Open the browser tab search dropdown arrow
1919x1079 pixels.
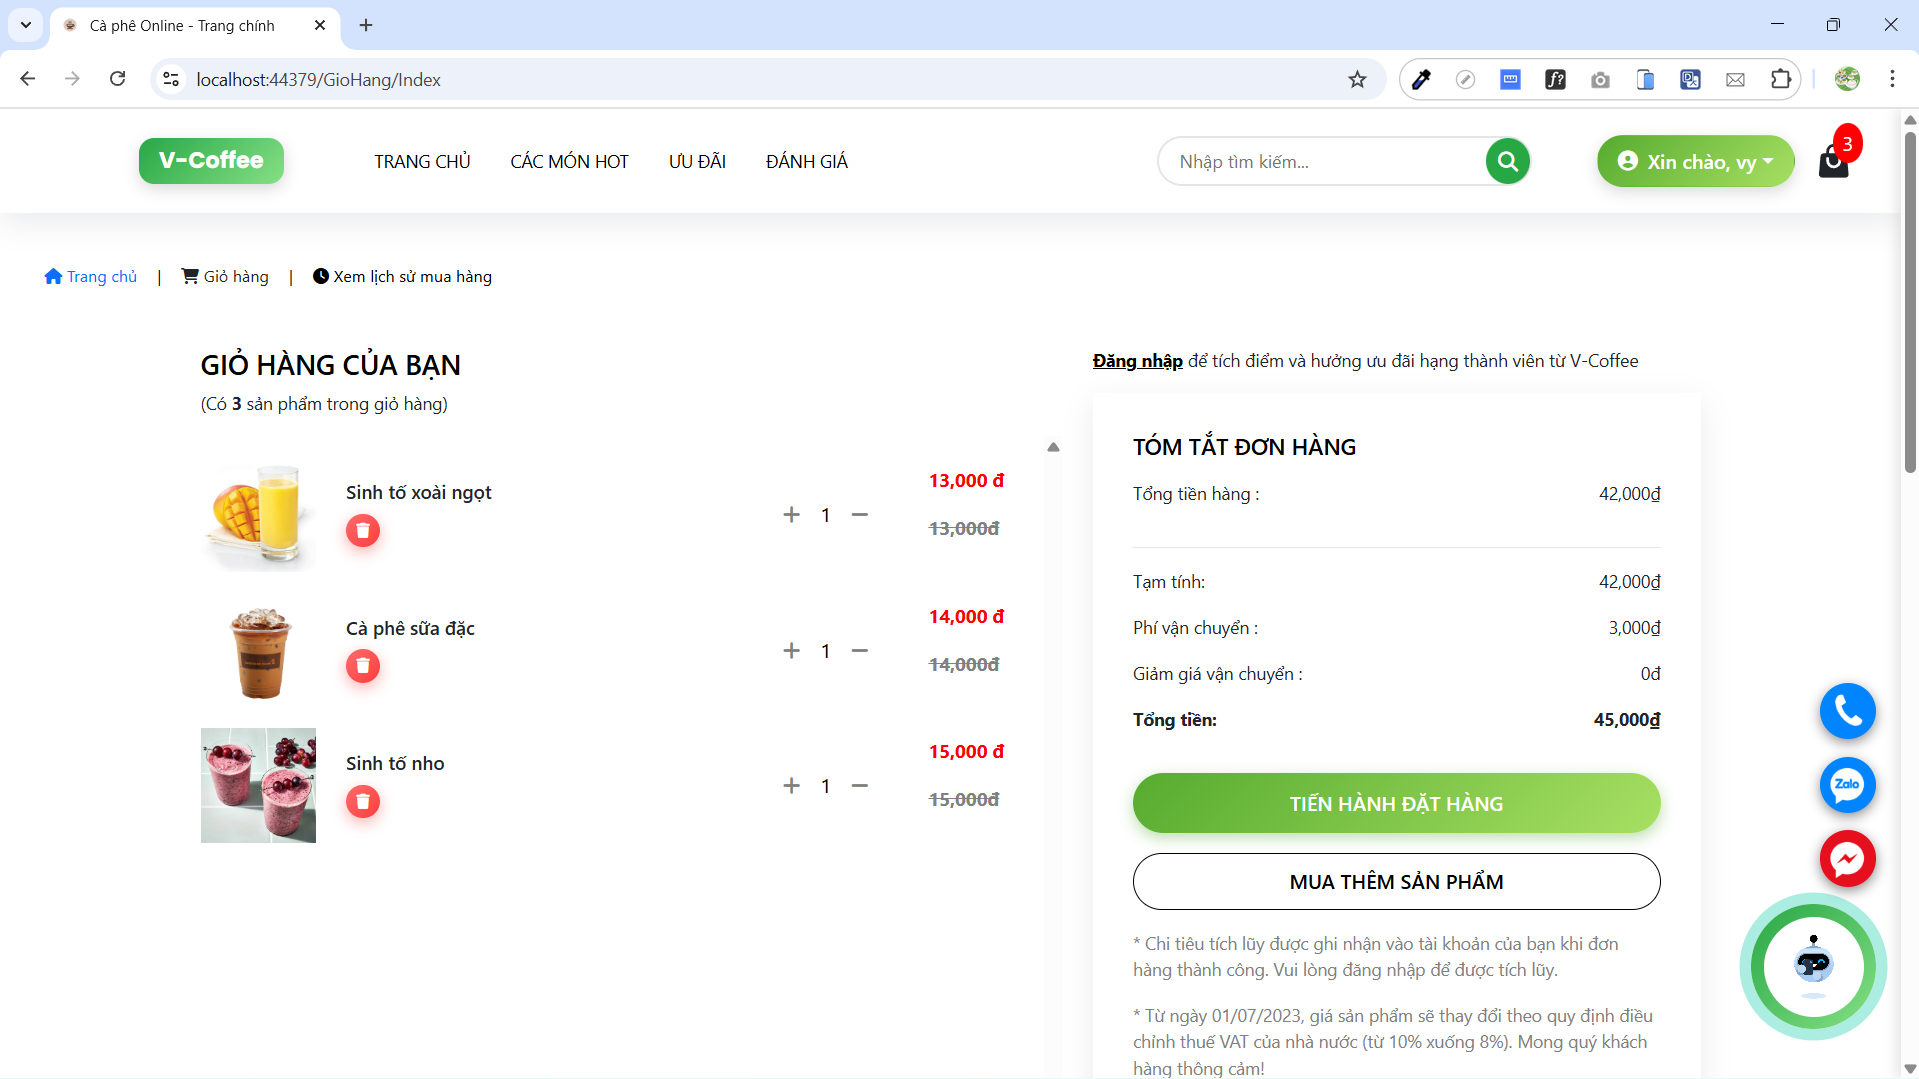point(26,25)
